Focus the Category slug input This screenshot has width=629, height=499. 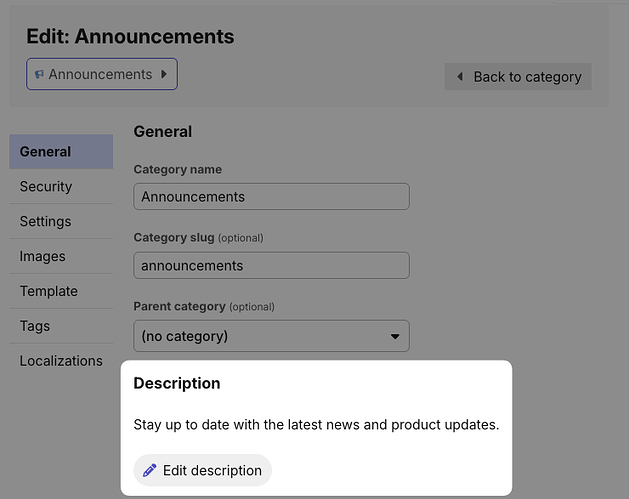271,265
